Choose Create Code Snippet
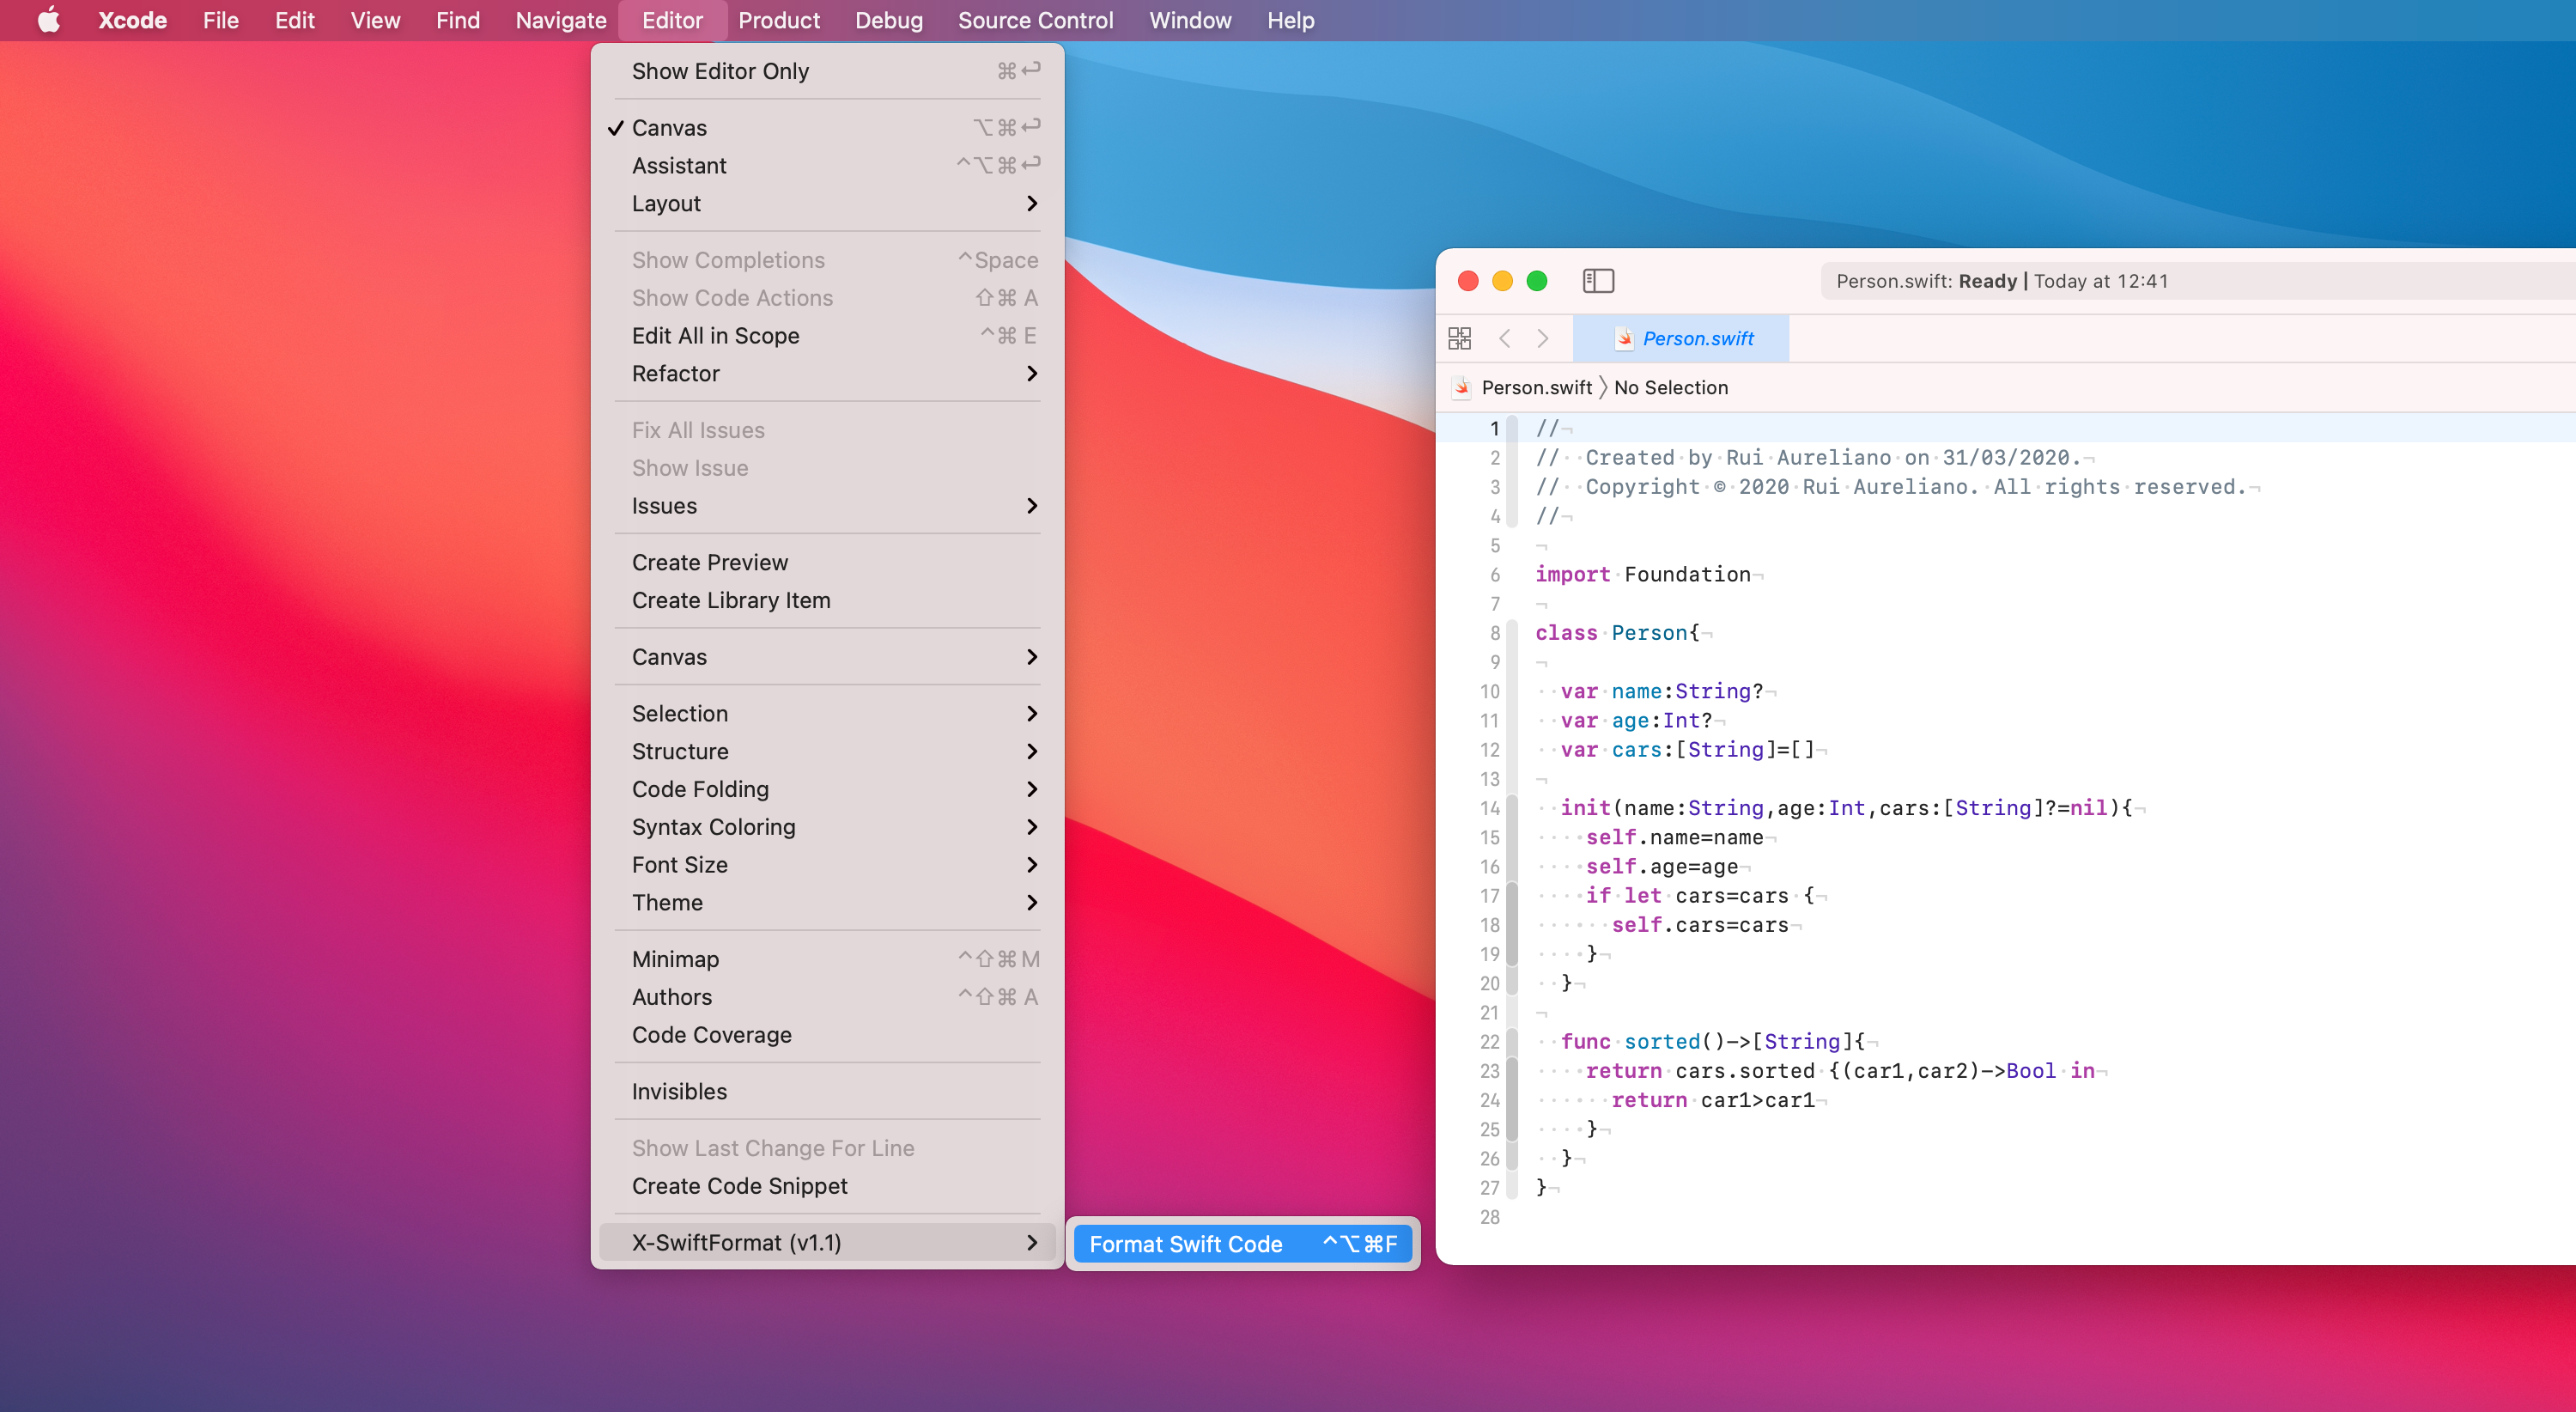The height and width of the screenshot is (1412, 2576). (x=739, y=1186)
